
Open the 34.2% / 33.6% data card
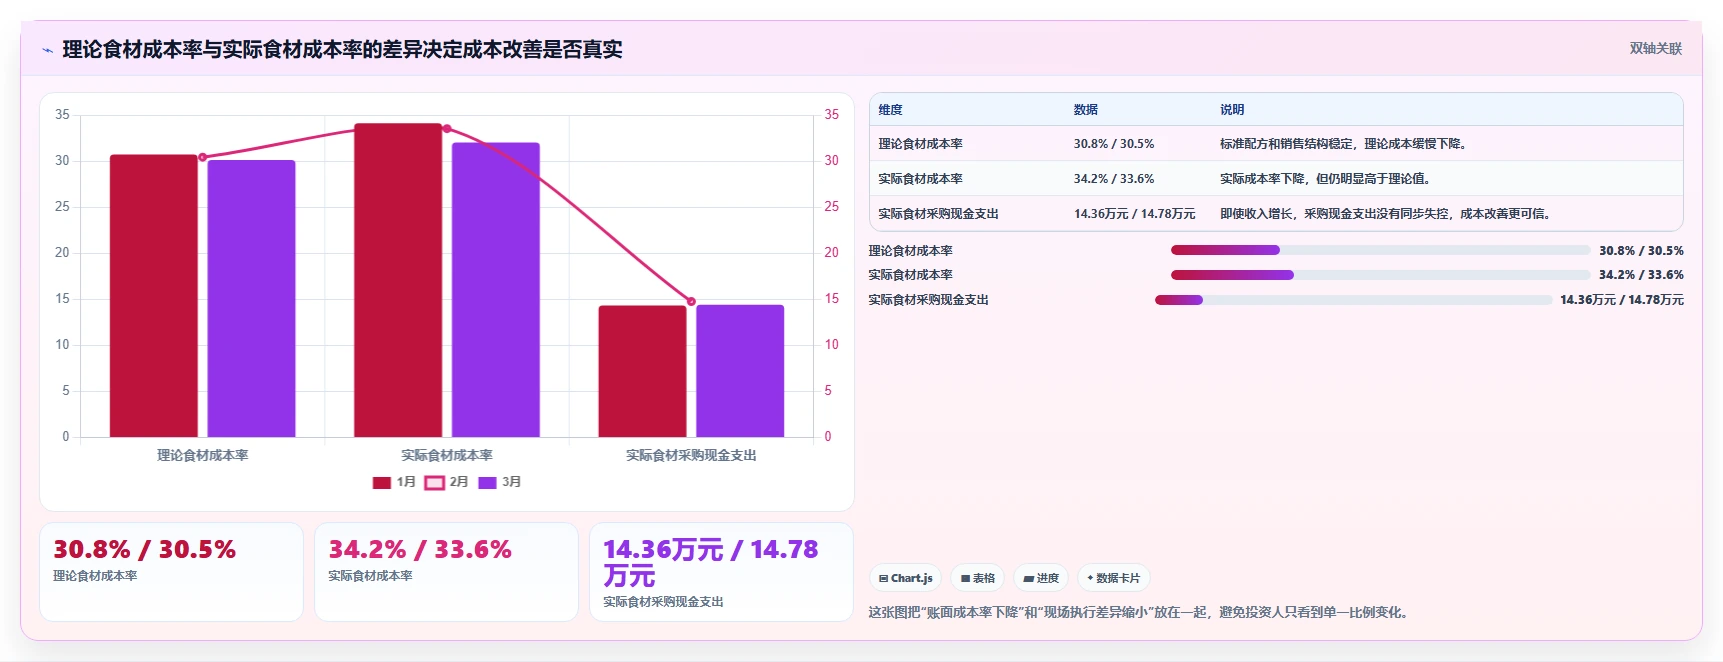click(x=446, y=572)
